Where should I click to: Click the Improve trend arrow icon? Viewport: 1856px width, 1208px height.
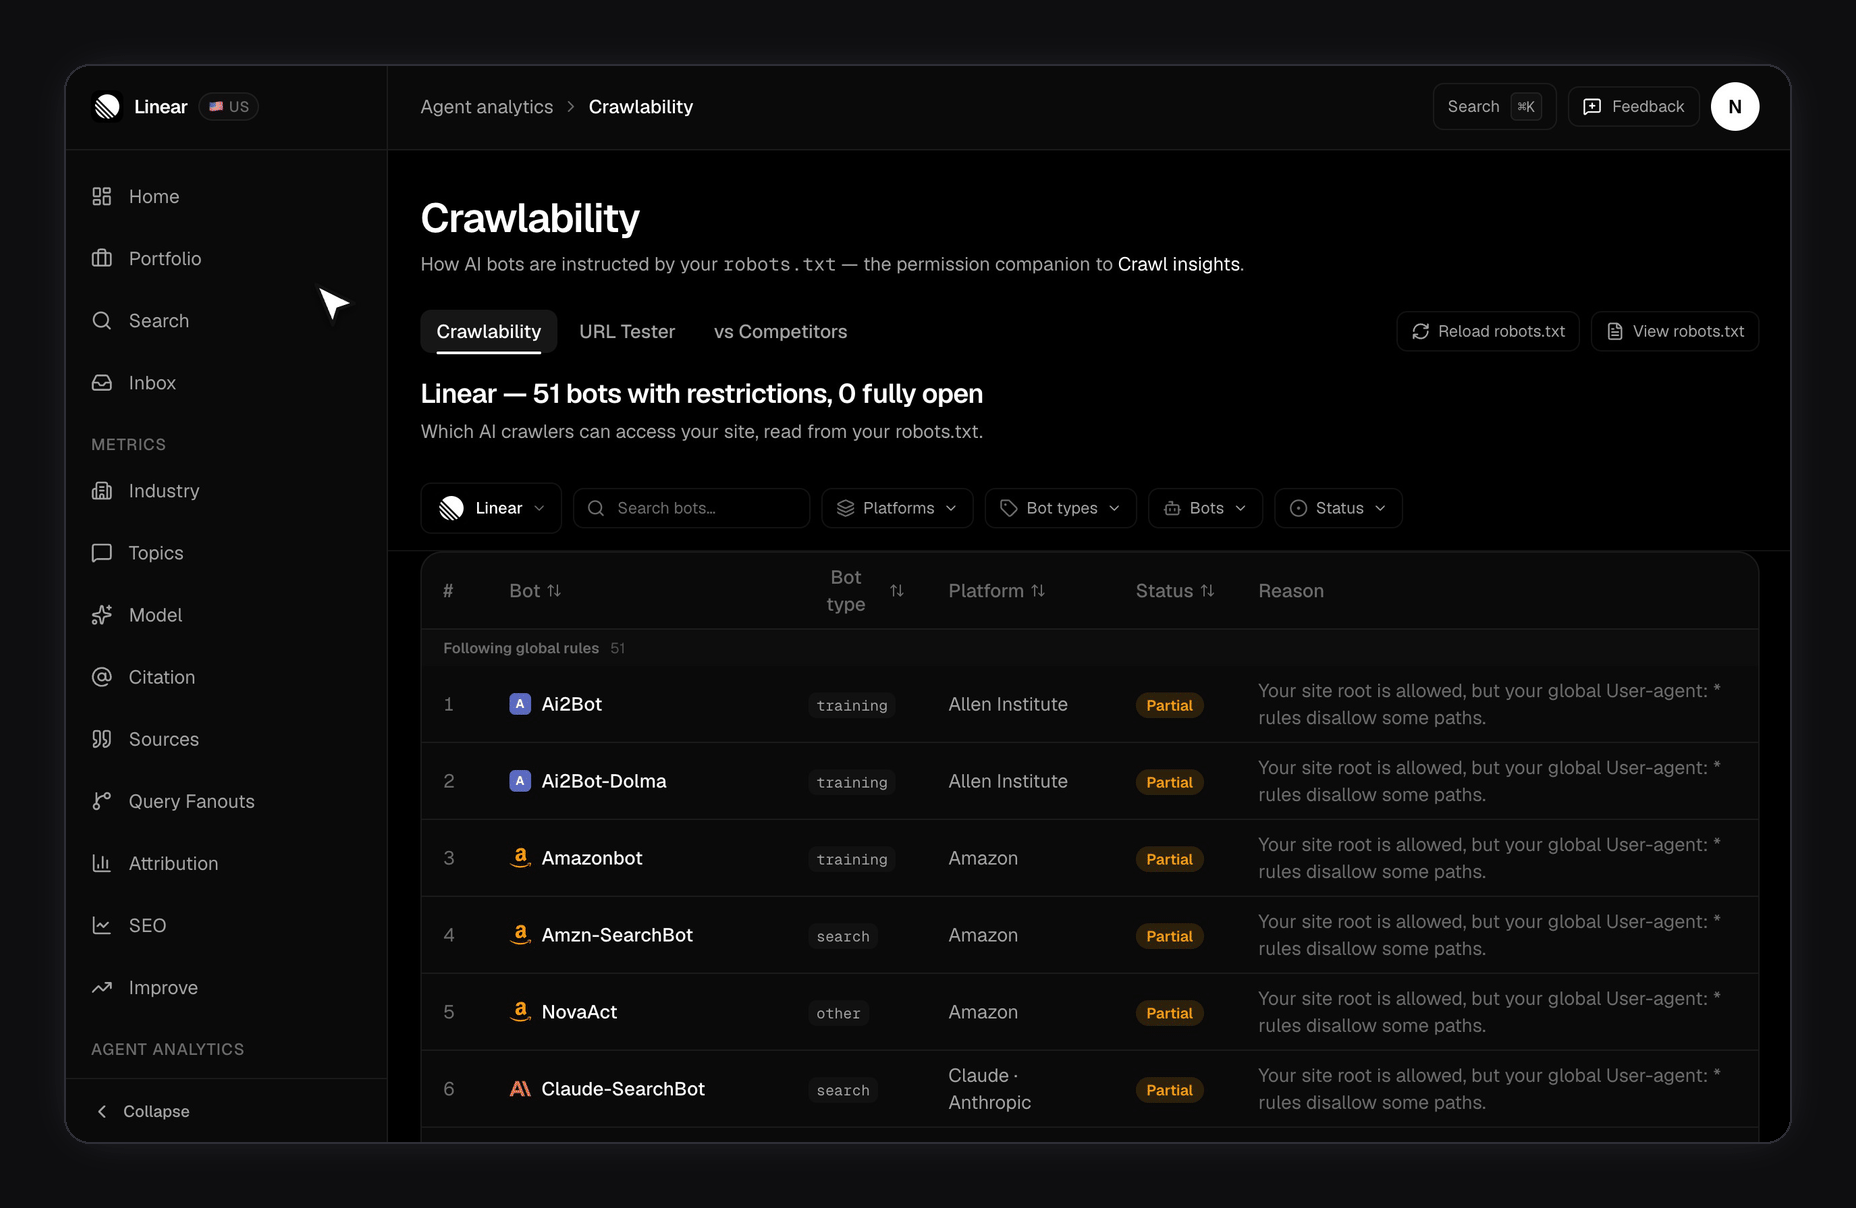click(102, 987)
